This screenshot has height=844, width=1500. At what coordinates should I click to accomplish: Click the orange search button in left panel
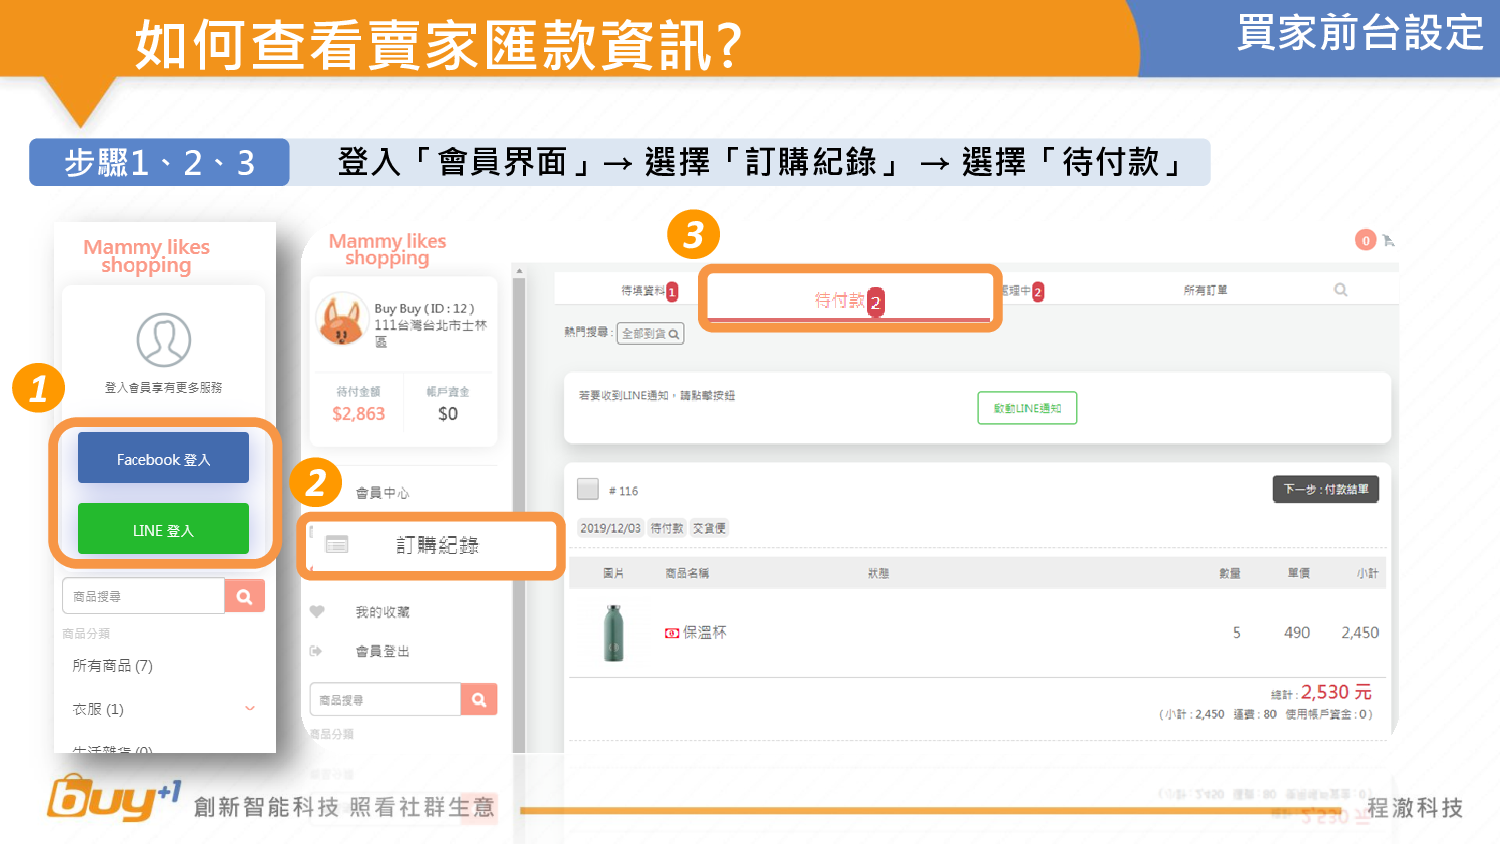tap(244, 596)
